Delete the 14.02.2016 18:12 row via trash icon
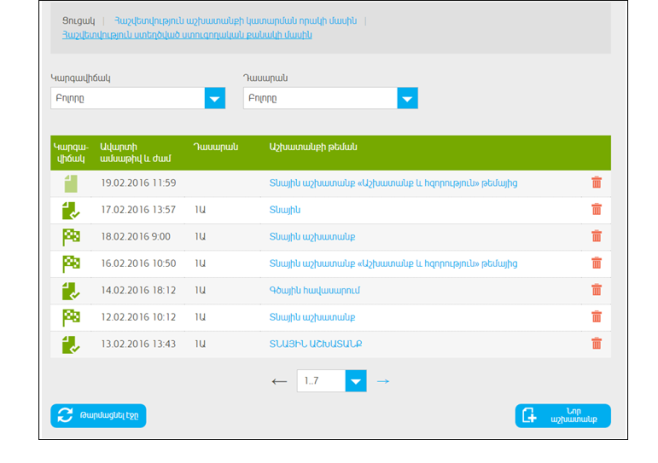Viewport: 658px width, 463px height. coord(596,290)
